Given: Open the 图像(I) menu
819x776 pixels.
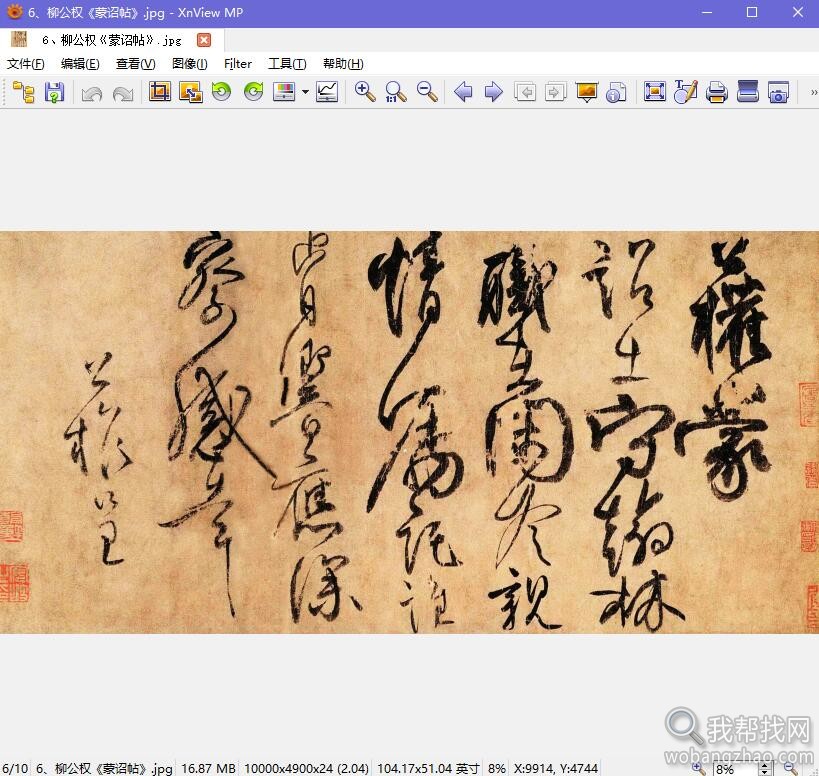Looking at the screenshot, I should 190,64.
